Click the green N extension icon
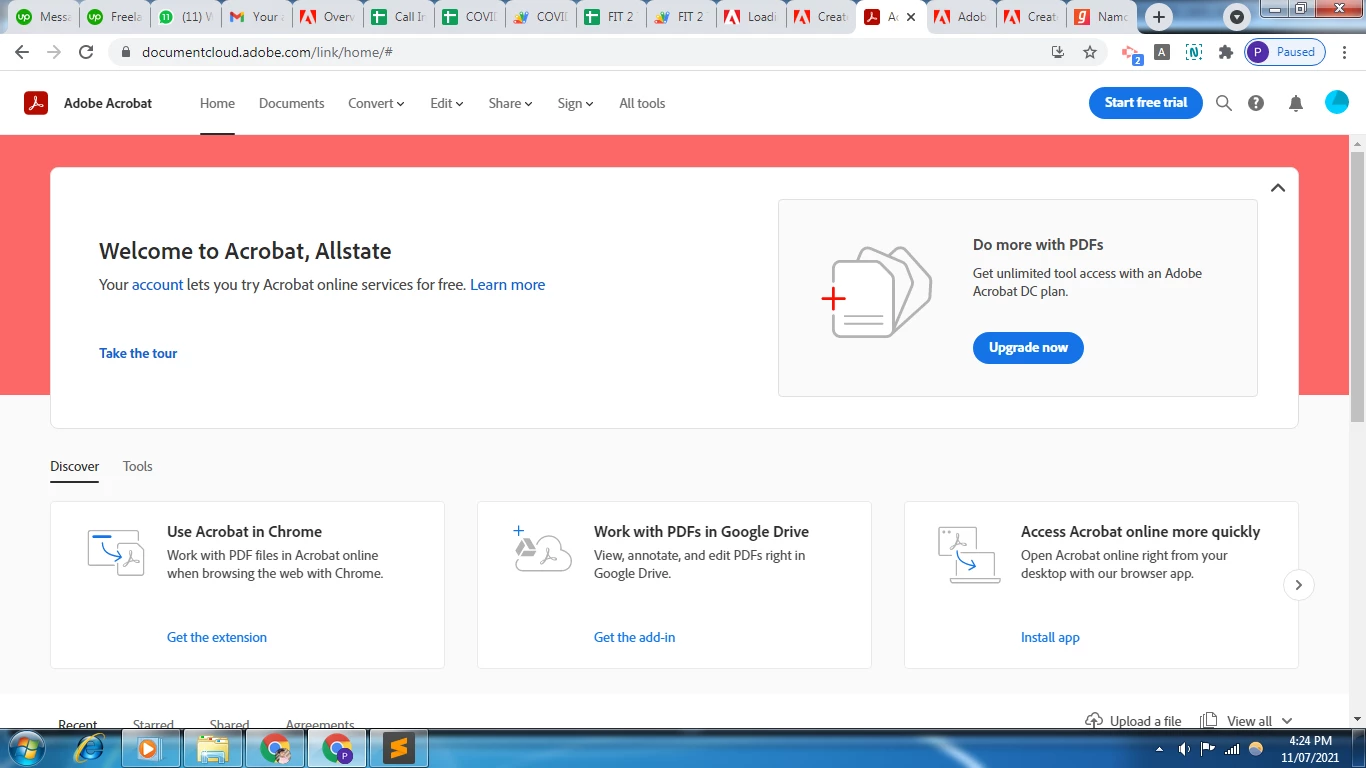This screenshot has height=768, width=1366. (x=1194, y=52)
